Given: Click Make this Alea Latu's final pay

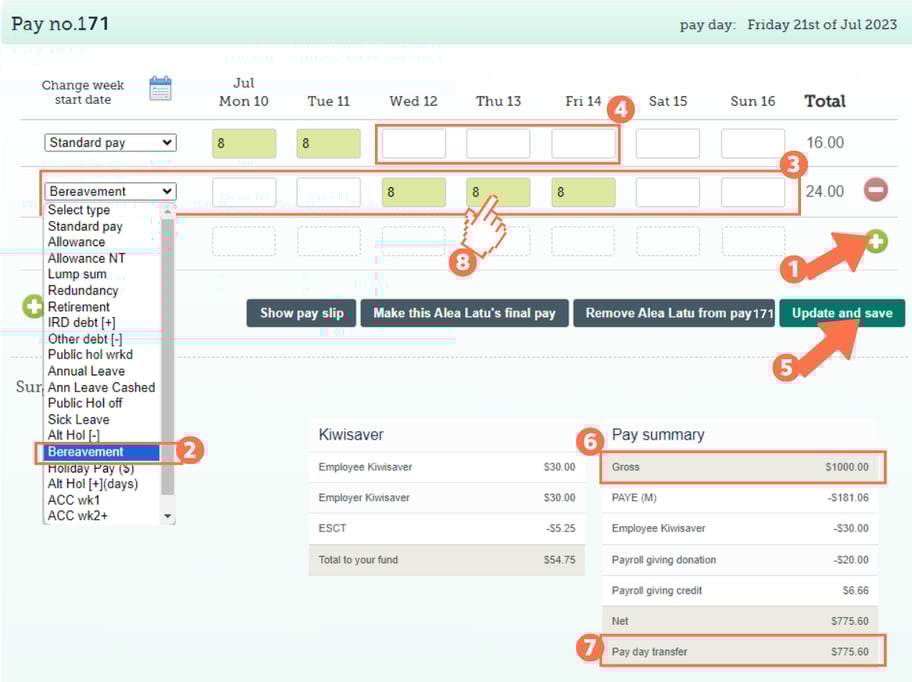Looking at the screenshot, I should click(x=464, y=313).
